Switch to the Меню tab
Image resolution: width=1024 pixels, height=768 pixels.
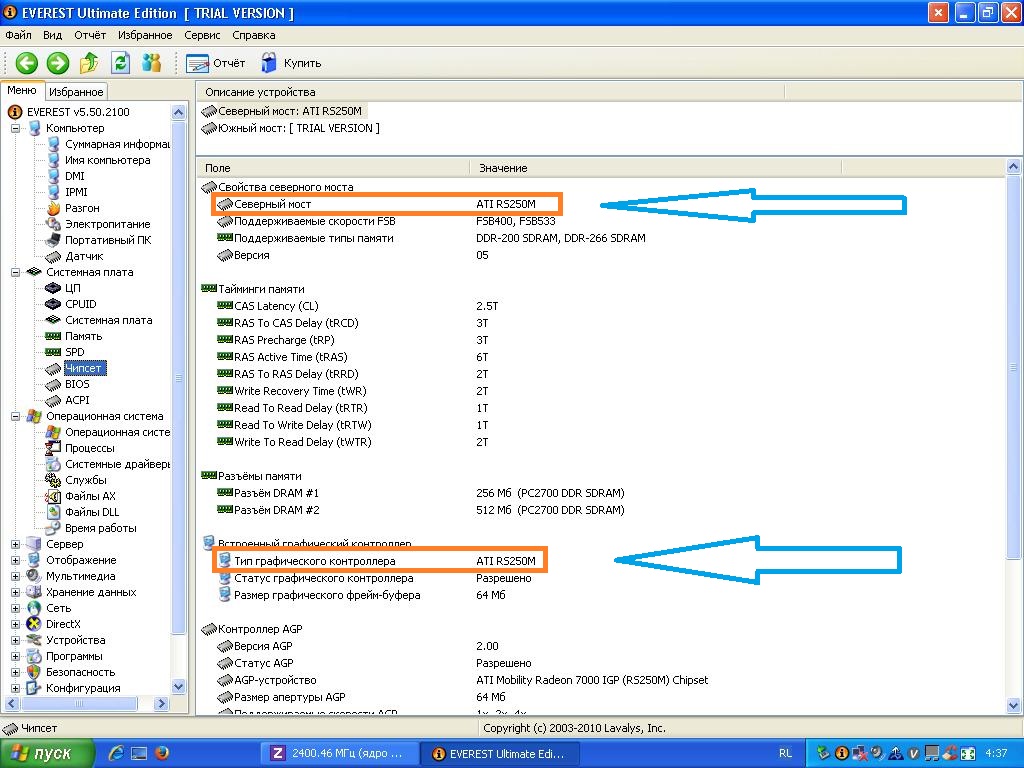[22, 91]
